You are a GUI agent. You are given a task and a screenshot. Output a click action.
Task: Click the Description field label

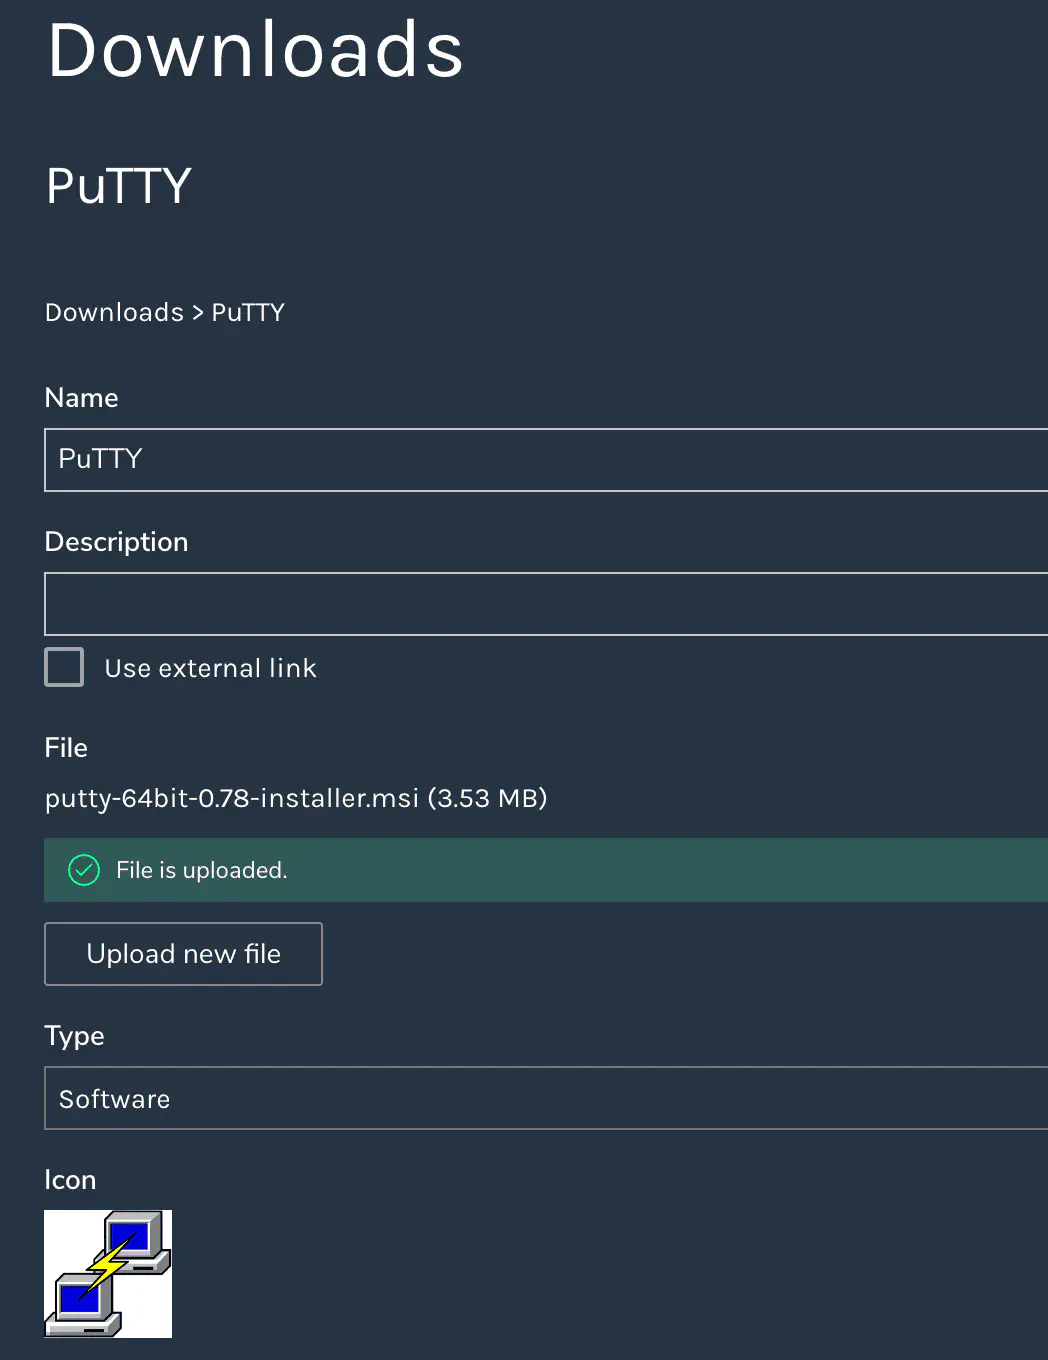tap(116, 542)
